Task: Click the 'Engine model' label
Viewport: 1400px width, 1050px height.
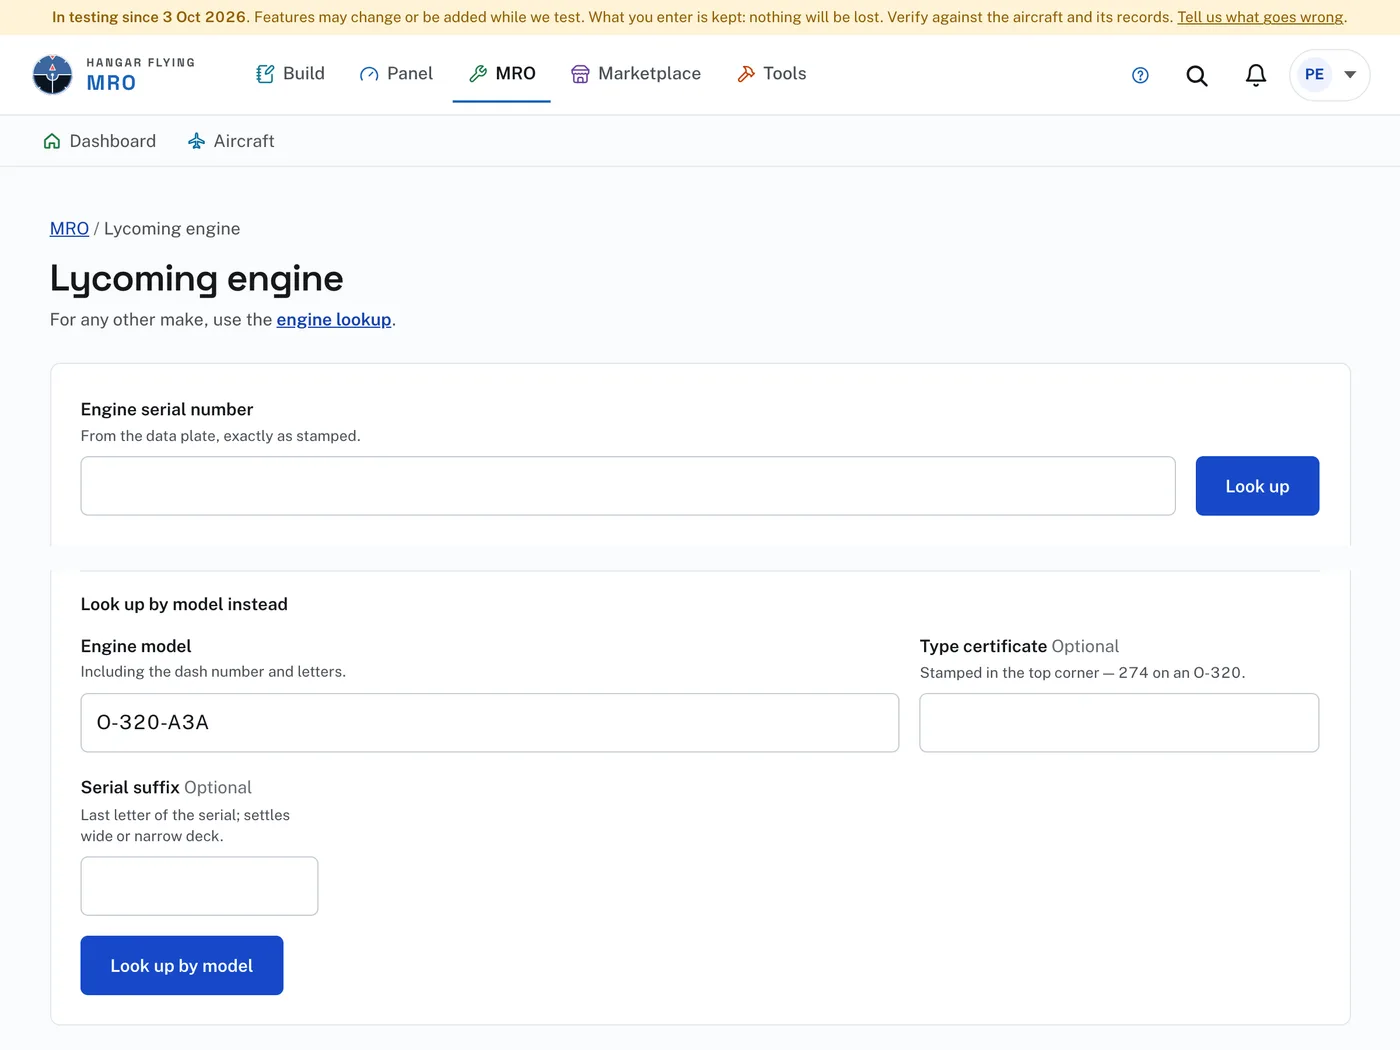Action: pos(136,646)
